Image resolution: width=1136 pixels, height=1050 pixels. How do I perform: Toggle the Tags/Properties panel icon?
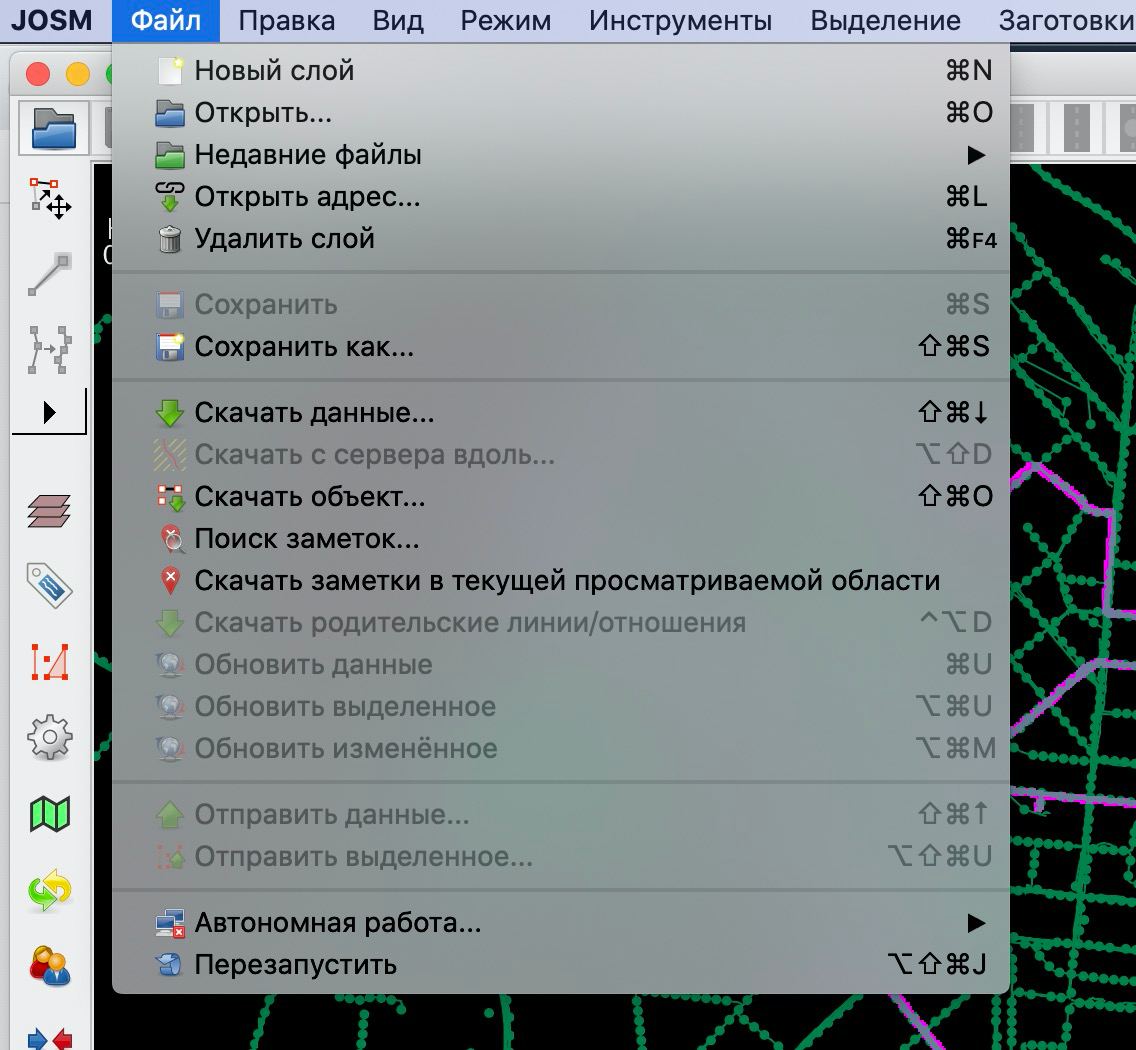(x=49, y=586)
